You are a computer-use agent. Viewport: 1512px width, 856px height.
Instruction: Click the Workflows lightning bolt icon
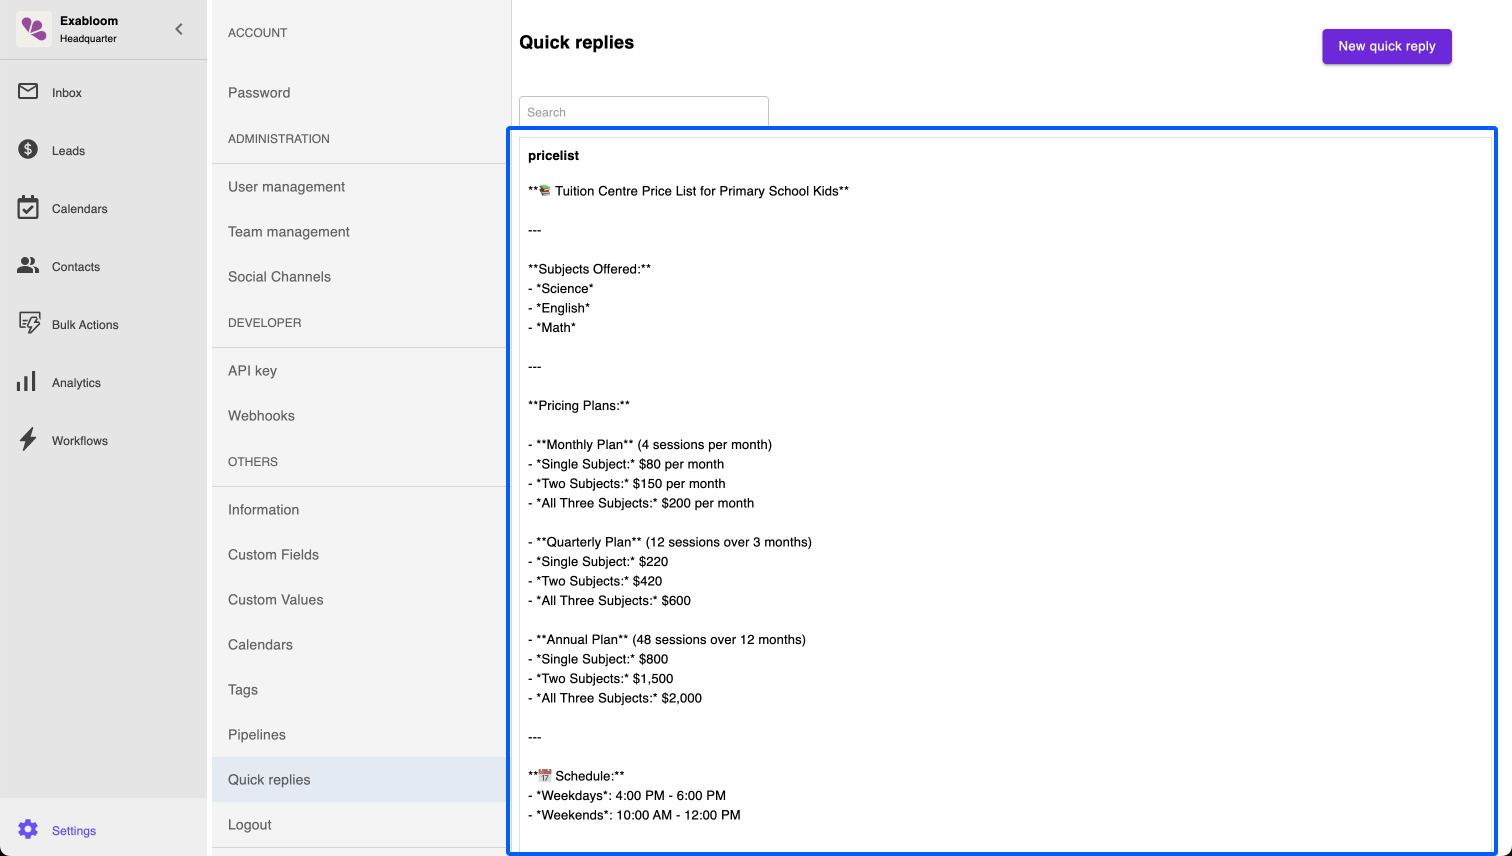click(28, 440)
